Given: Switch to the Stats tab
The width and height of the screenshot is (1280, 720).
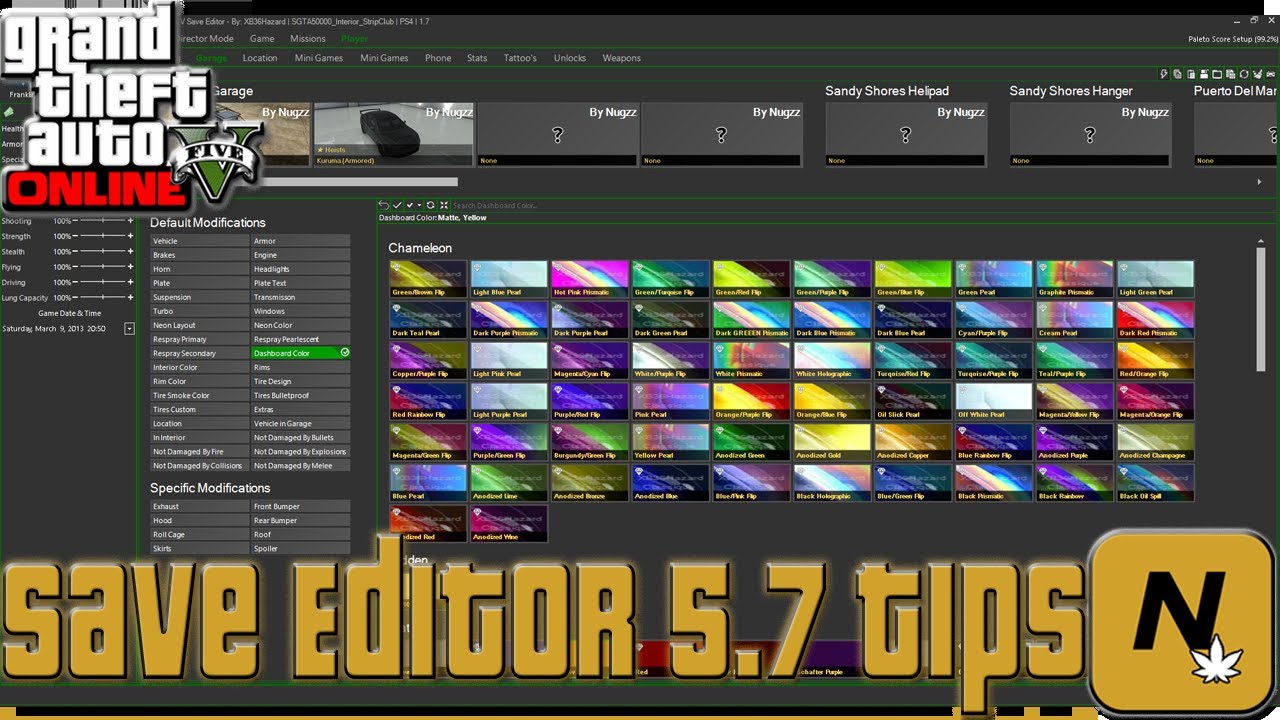Looking at the screenshot, I should [477, 58].
